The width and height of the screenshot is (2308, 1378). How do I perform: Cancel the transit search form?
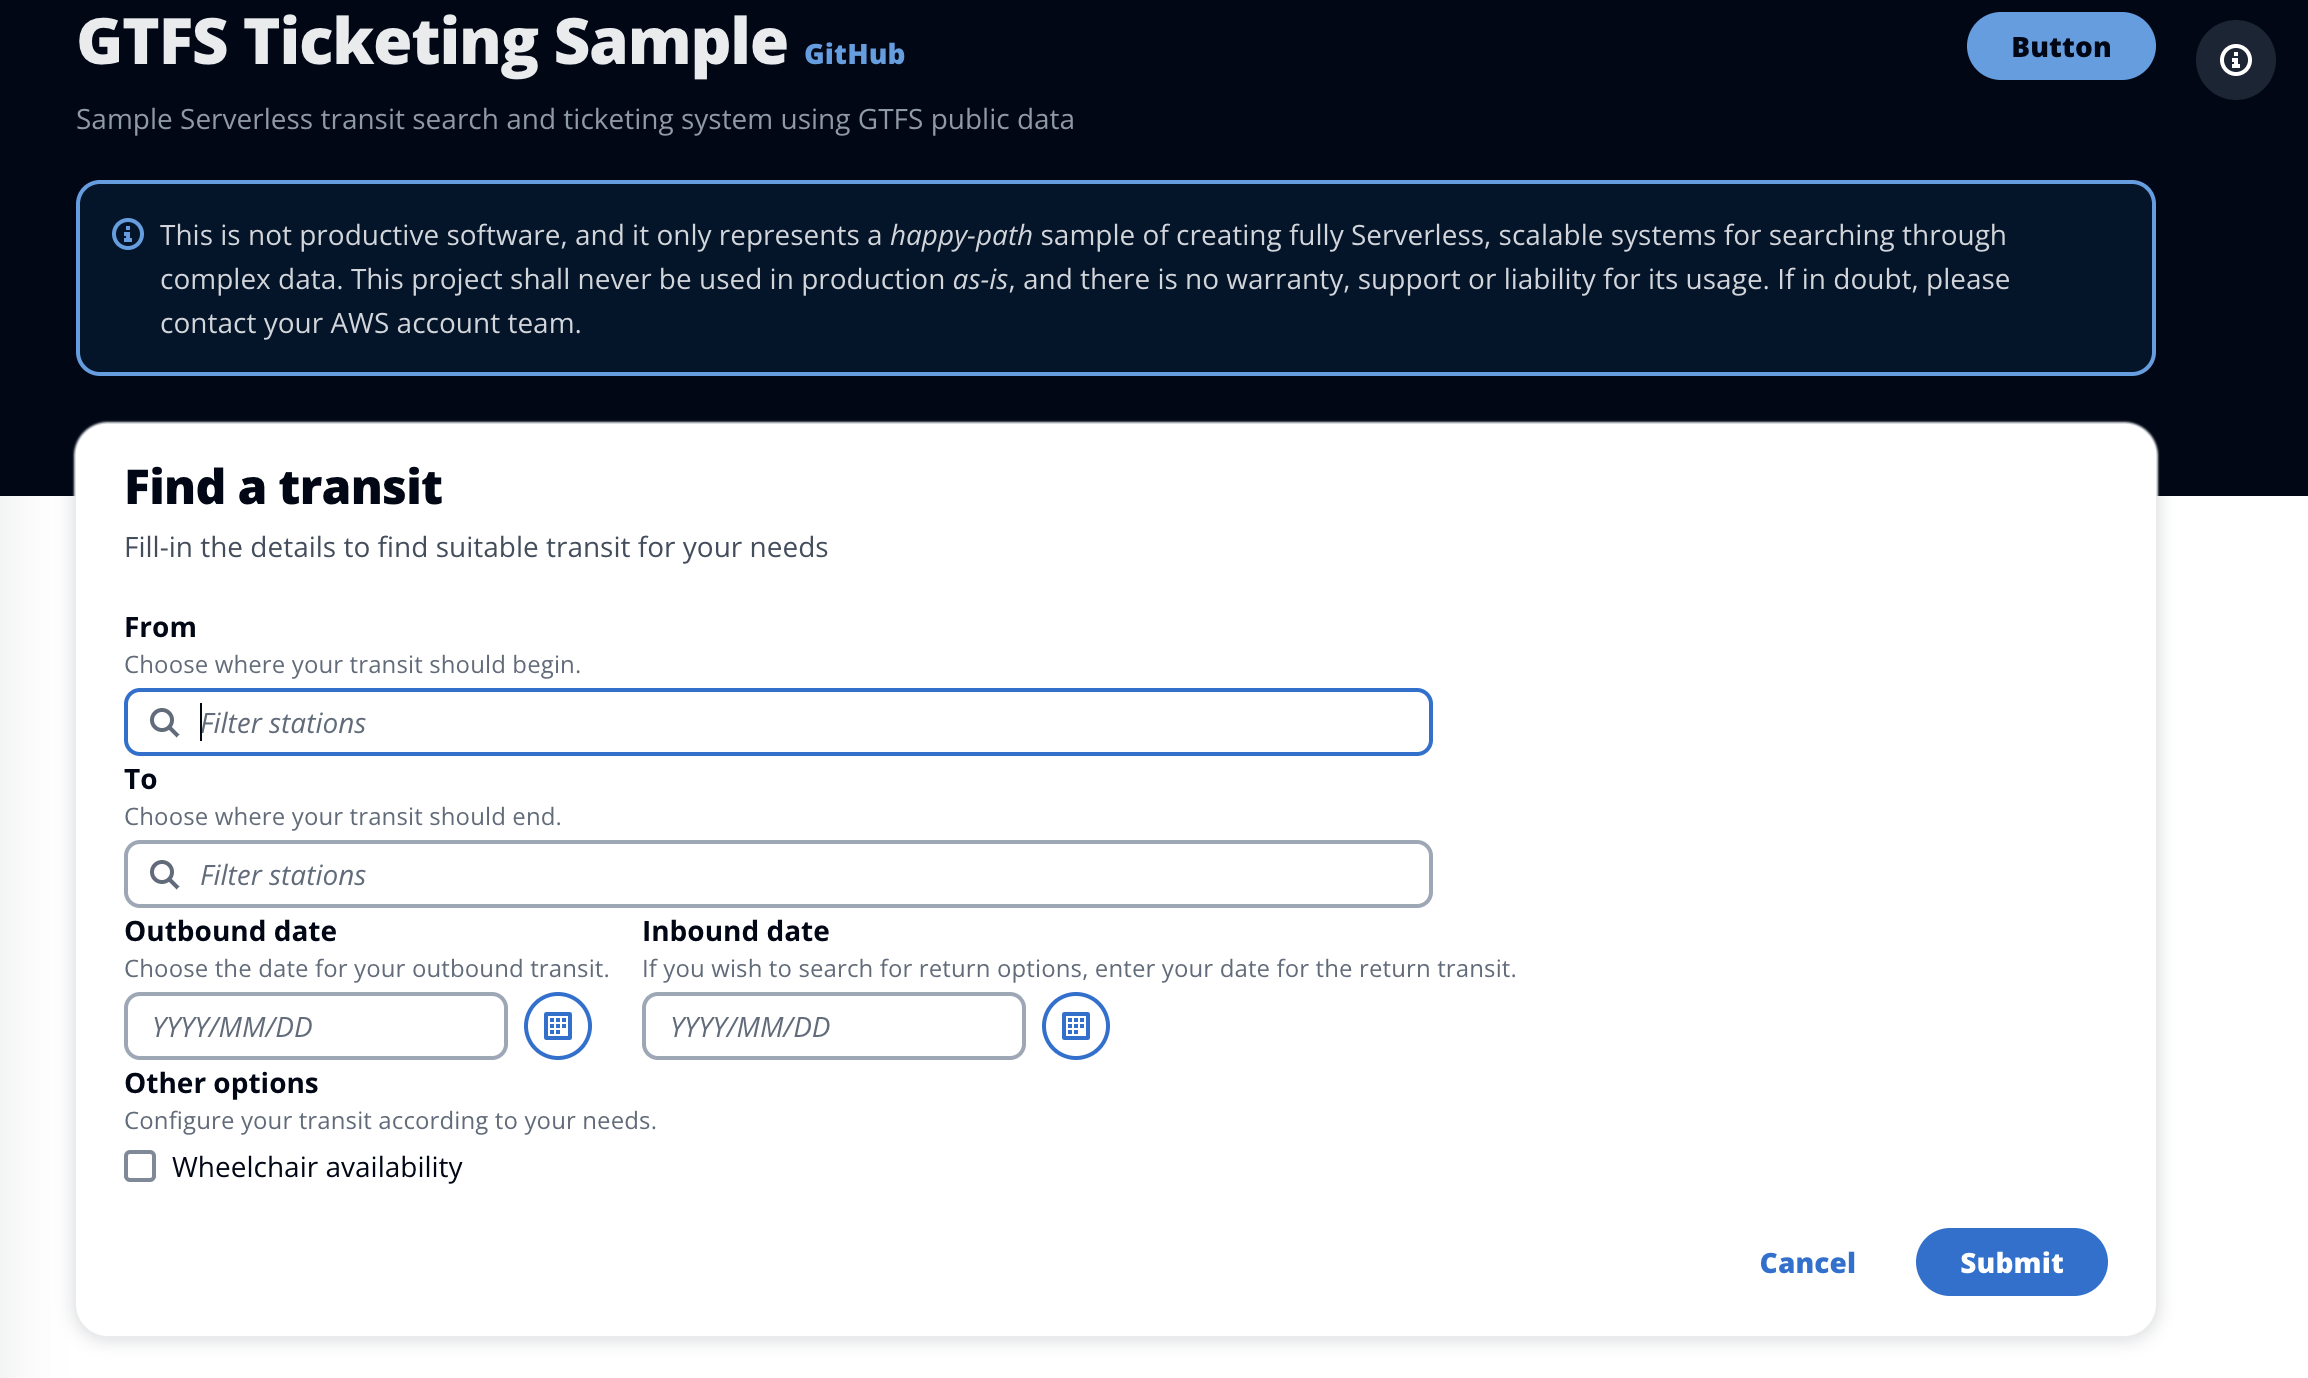click(x=1808, y=1262)
